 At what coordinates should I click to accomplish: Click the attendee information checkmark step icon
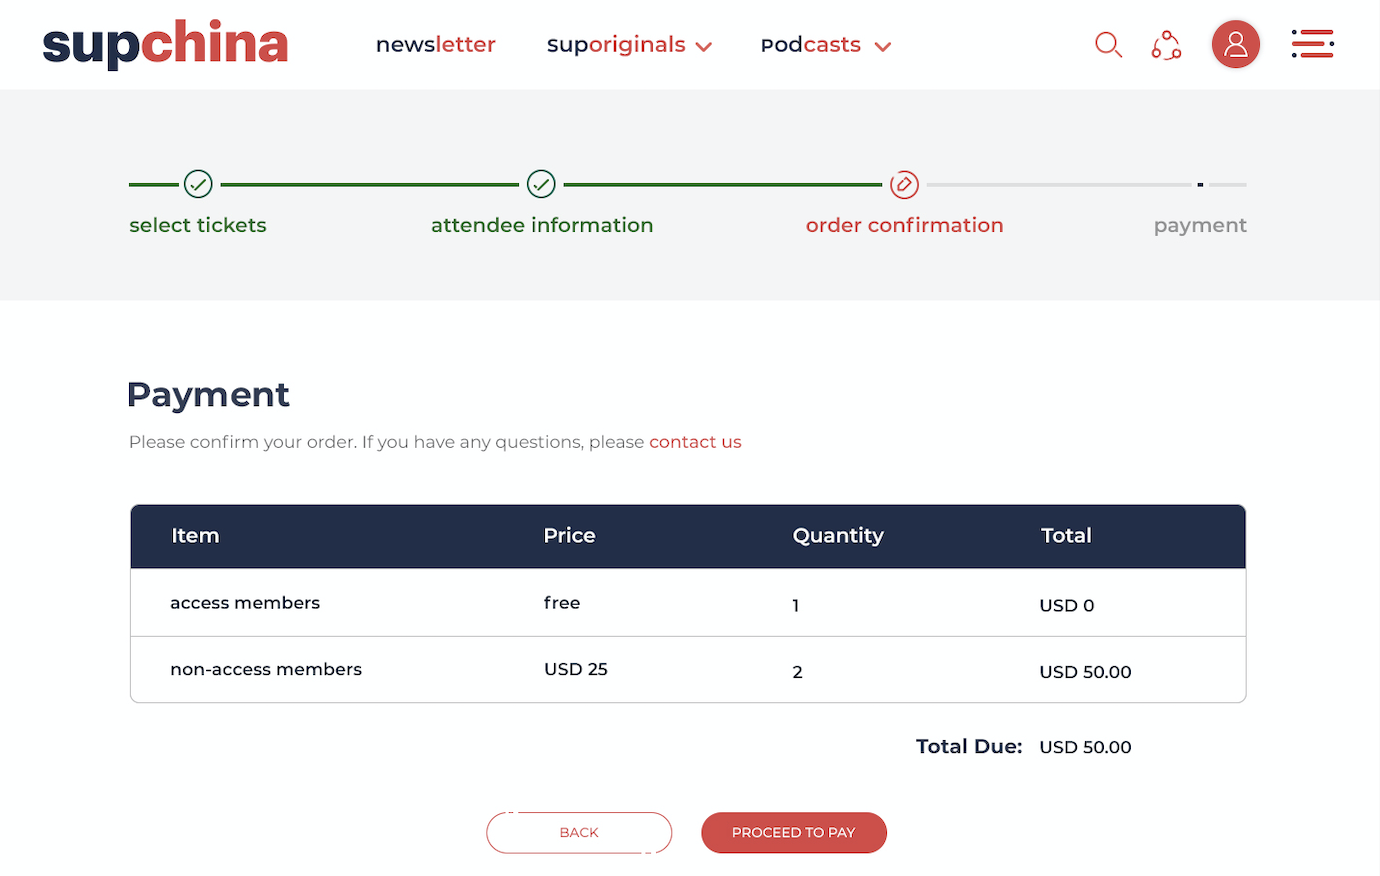click(541, 184)
